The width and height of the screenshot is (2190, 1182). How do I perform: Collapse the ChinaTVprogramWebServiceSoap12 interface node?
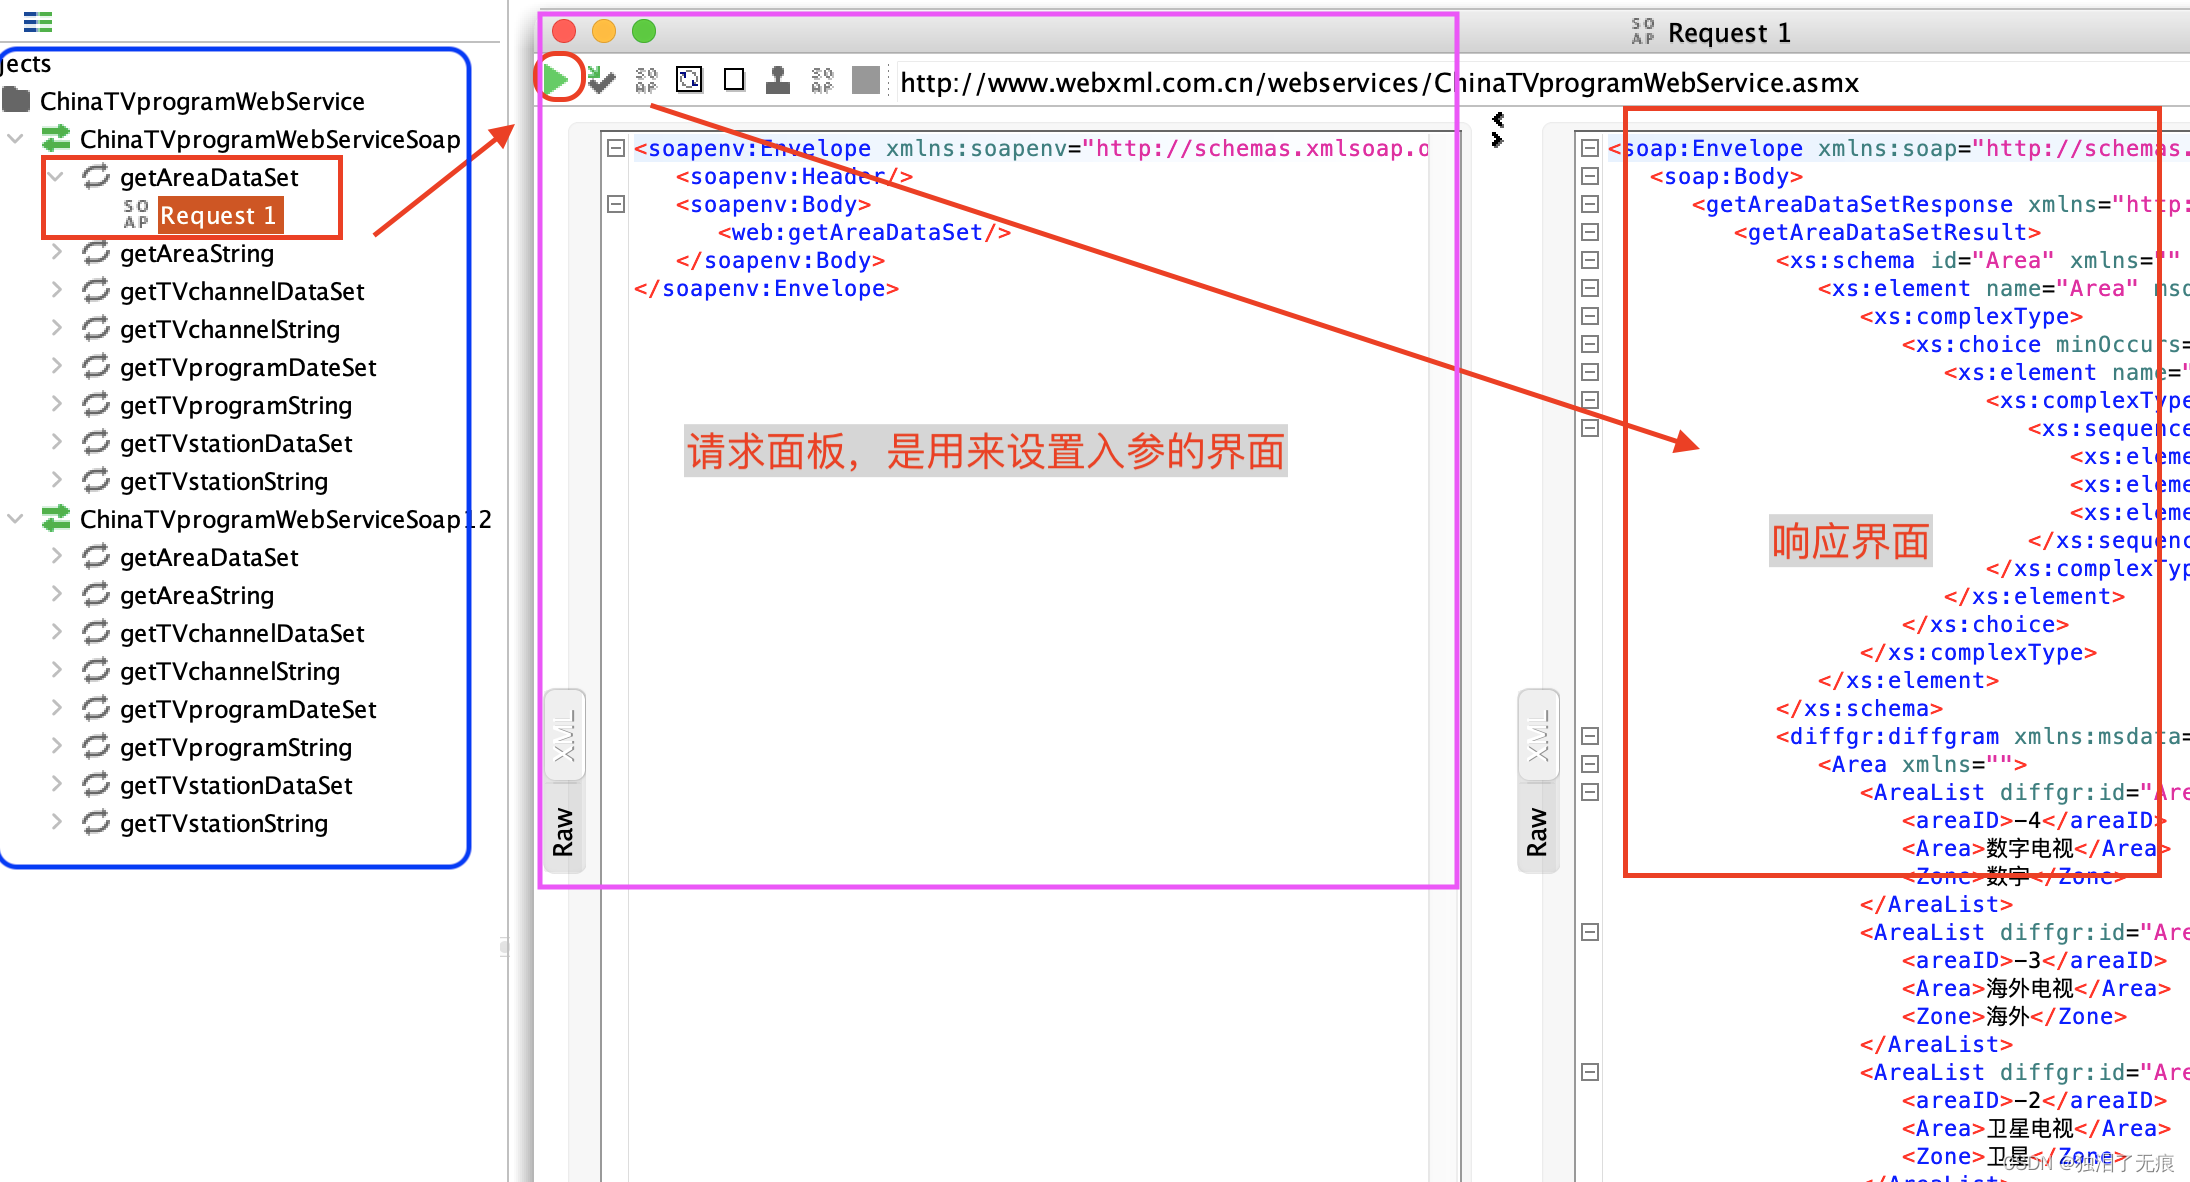click(x=16, y=519)
